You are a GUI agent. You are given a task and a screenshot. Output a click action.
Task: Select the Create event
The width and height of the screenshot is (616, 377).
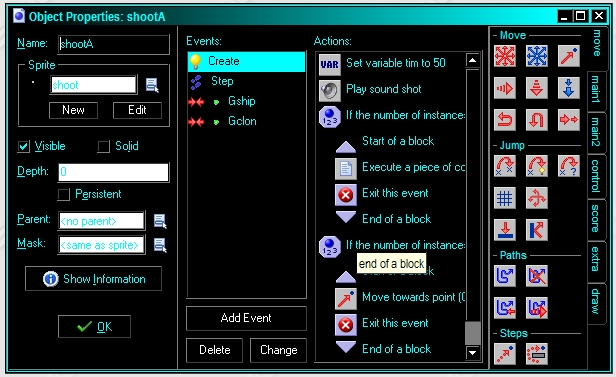tap(246, 61)
